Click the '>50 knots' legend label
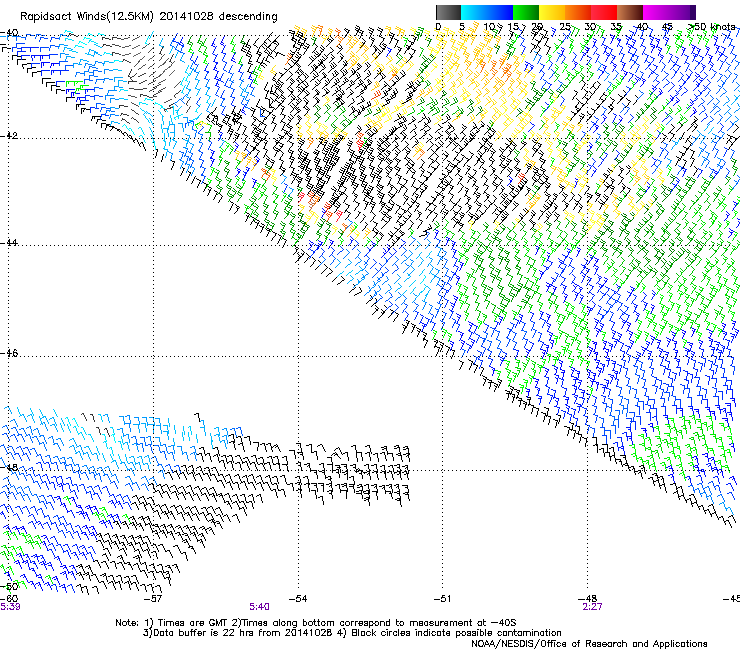 click(x=711, y=27)
